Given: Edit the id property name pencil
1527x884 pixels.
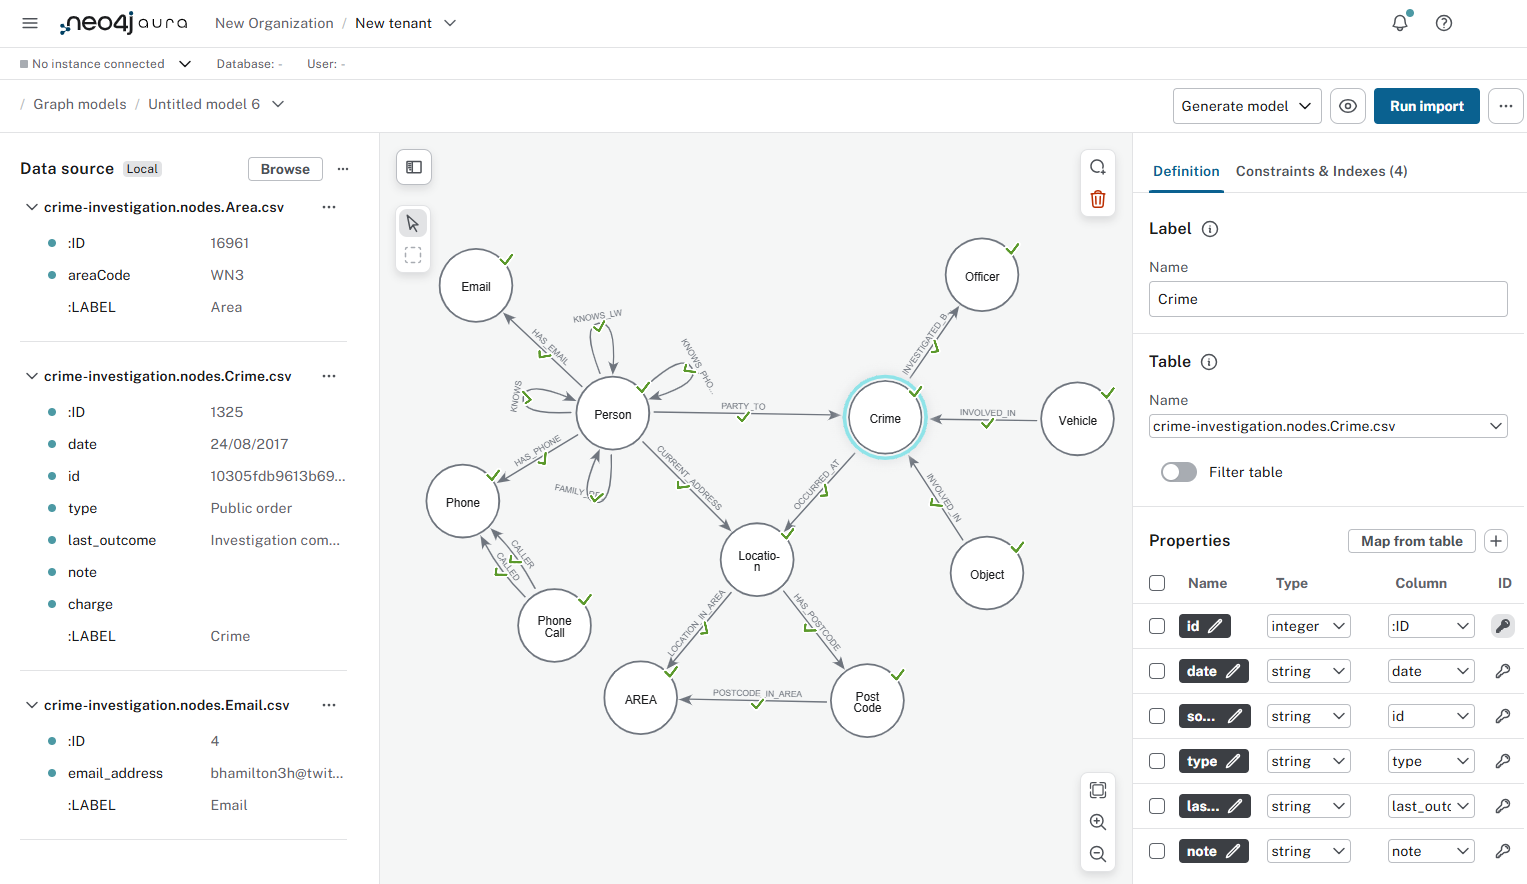Looking at the screenshot, I should click(1216, 626).
